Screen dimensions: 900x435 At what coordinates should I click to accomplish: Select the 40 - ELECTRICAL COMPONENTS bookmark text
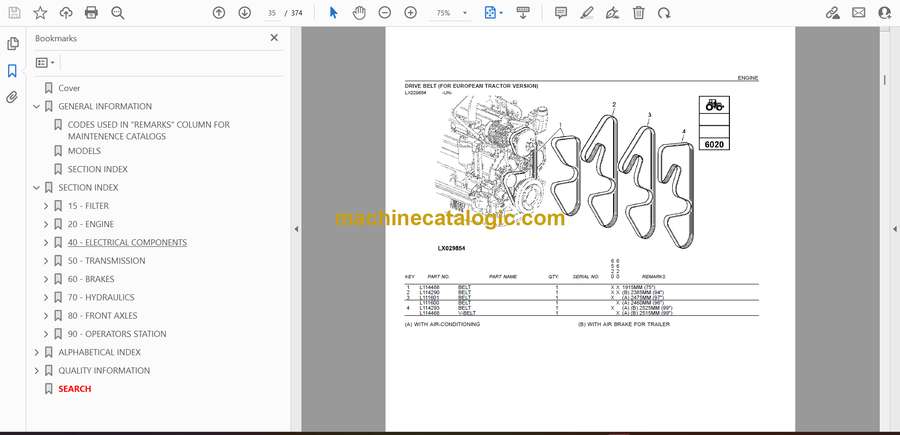tap(127, 242)
